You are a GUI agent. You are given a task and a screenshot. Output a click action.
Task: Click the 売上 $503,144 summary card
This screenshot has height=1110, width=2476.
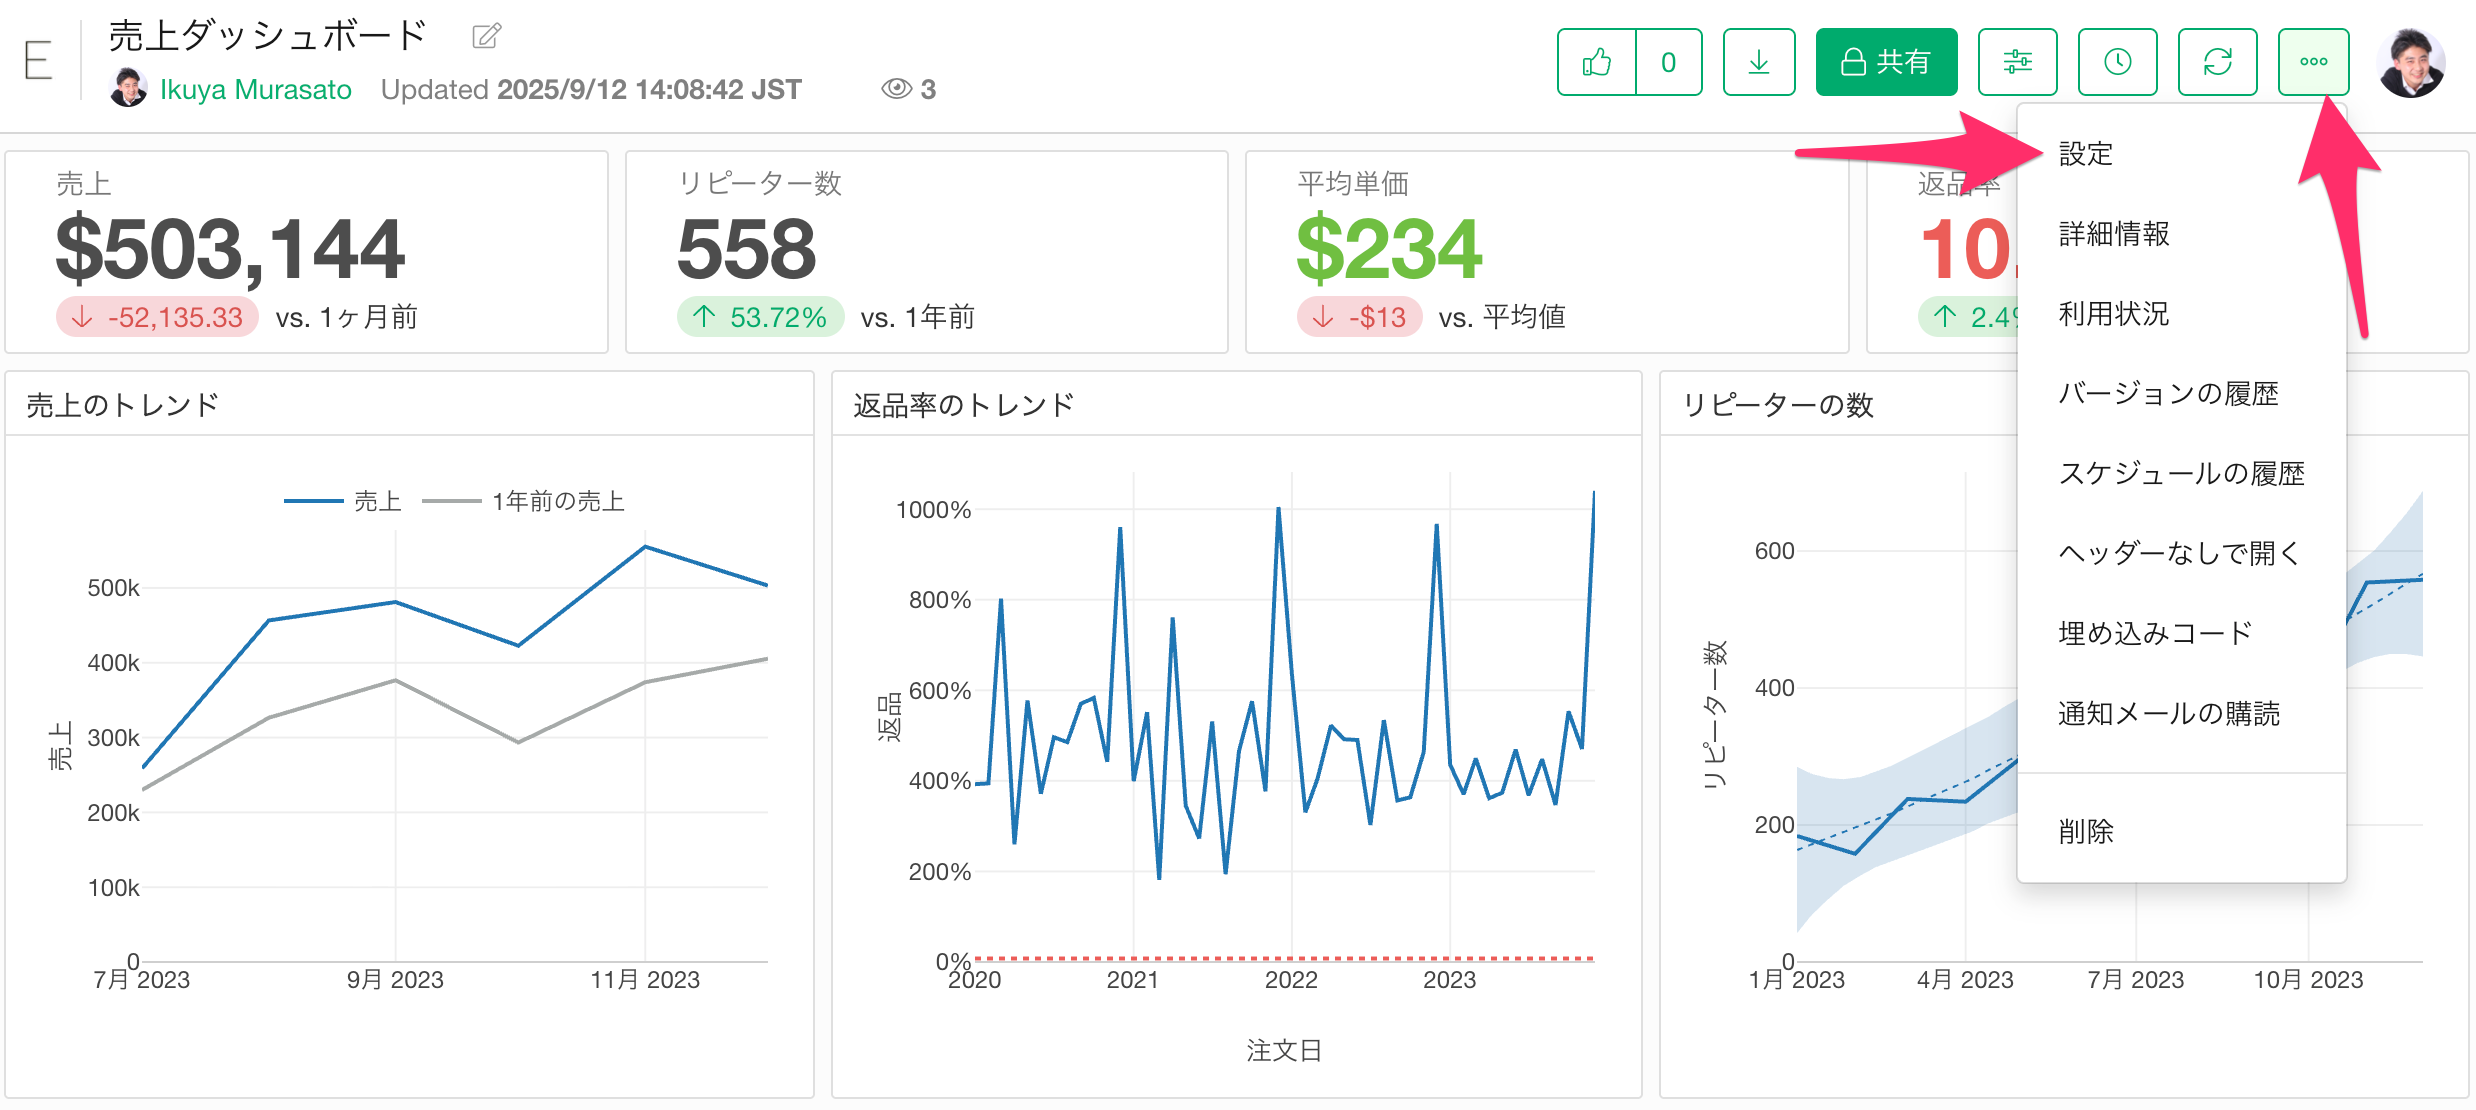pos(306,252)
